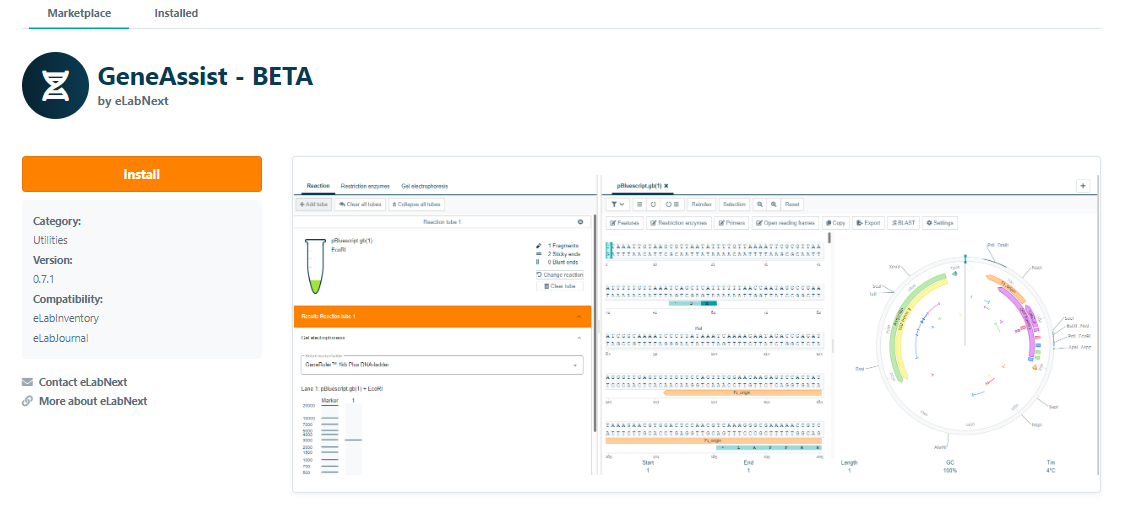Close the pBluescript.gb(1) tab with its X icon
This screenshot has width=1127, height=508.
(666, 186)
